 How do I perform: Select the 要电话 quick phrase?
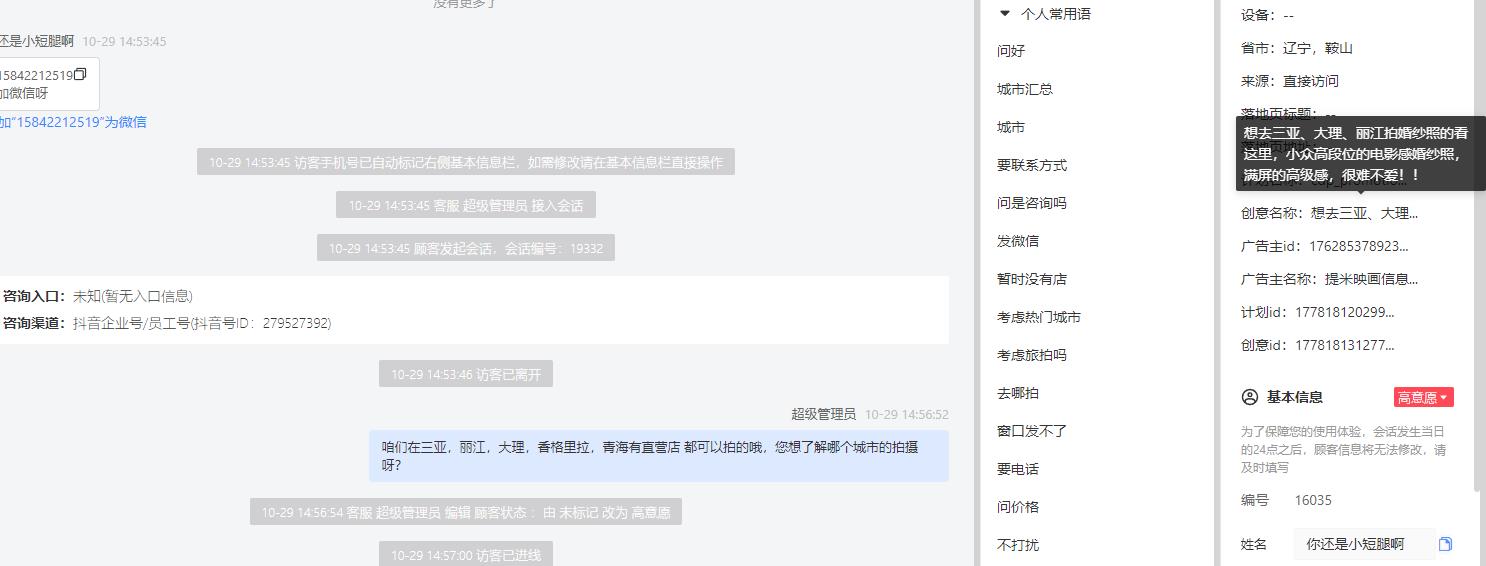(x=1018, y=469)
